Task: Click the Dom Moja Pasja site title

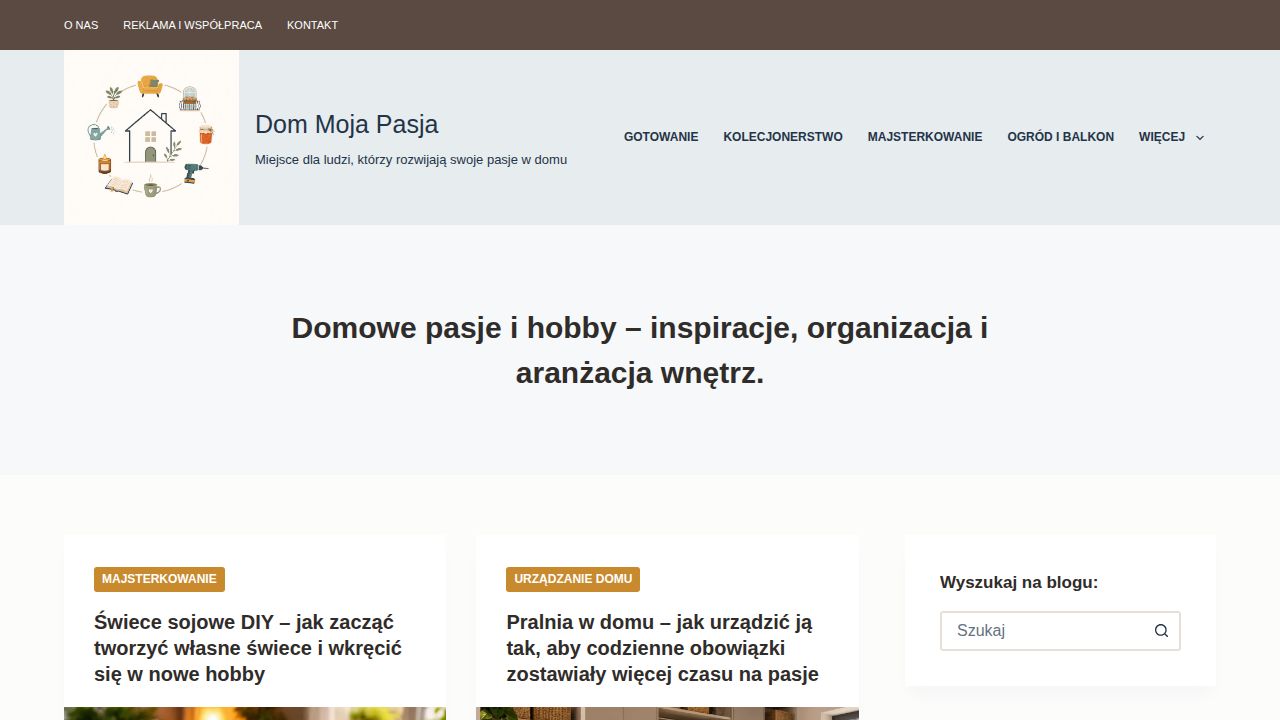Action: 346,124
